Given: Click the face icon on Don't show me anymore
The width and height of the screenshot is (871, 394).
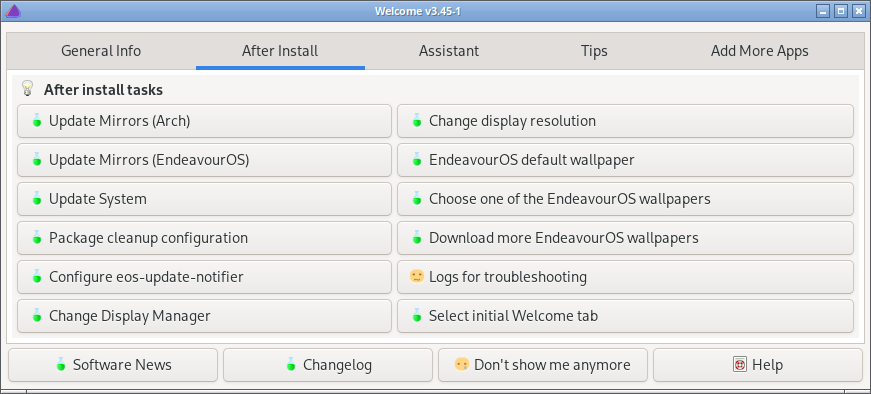Looking at the screenshot, I should pos(462,365).
